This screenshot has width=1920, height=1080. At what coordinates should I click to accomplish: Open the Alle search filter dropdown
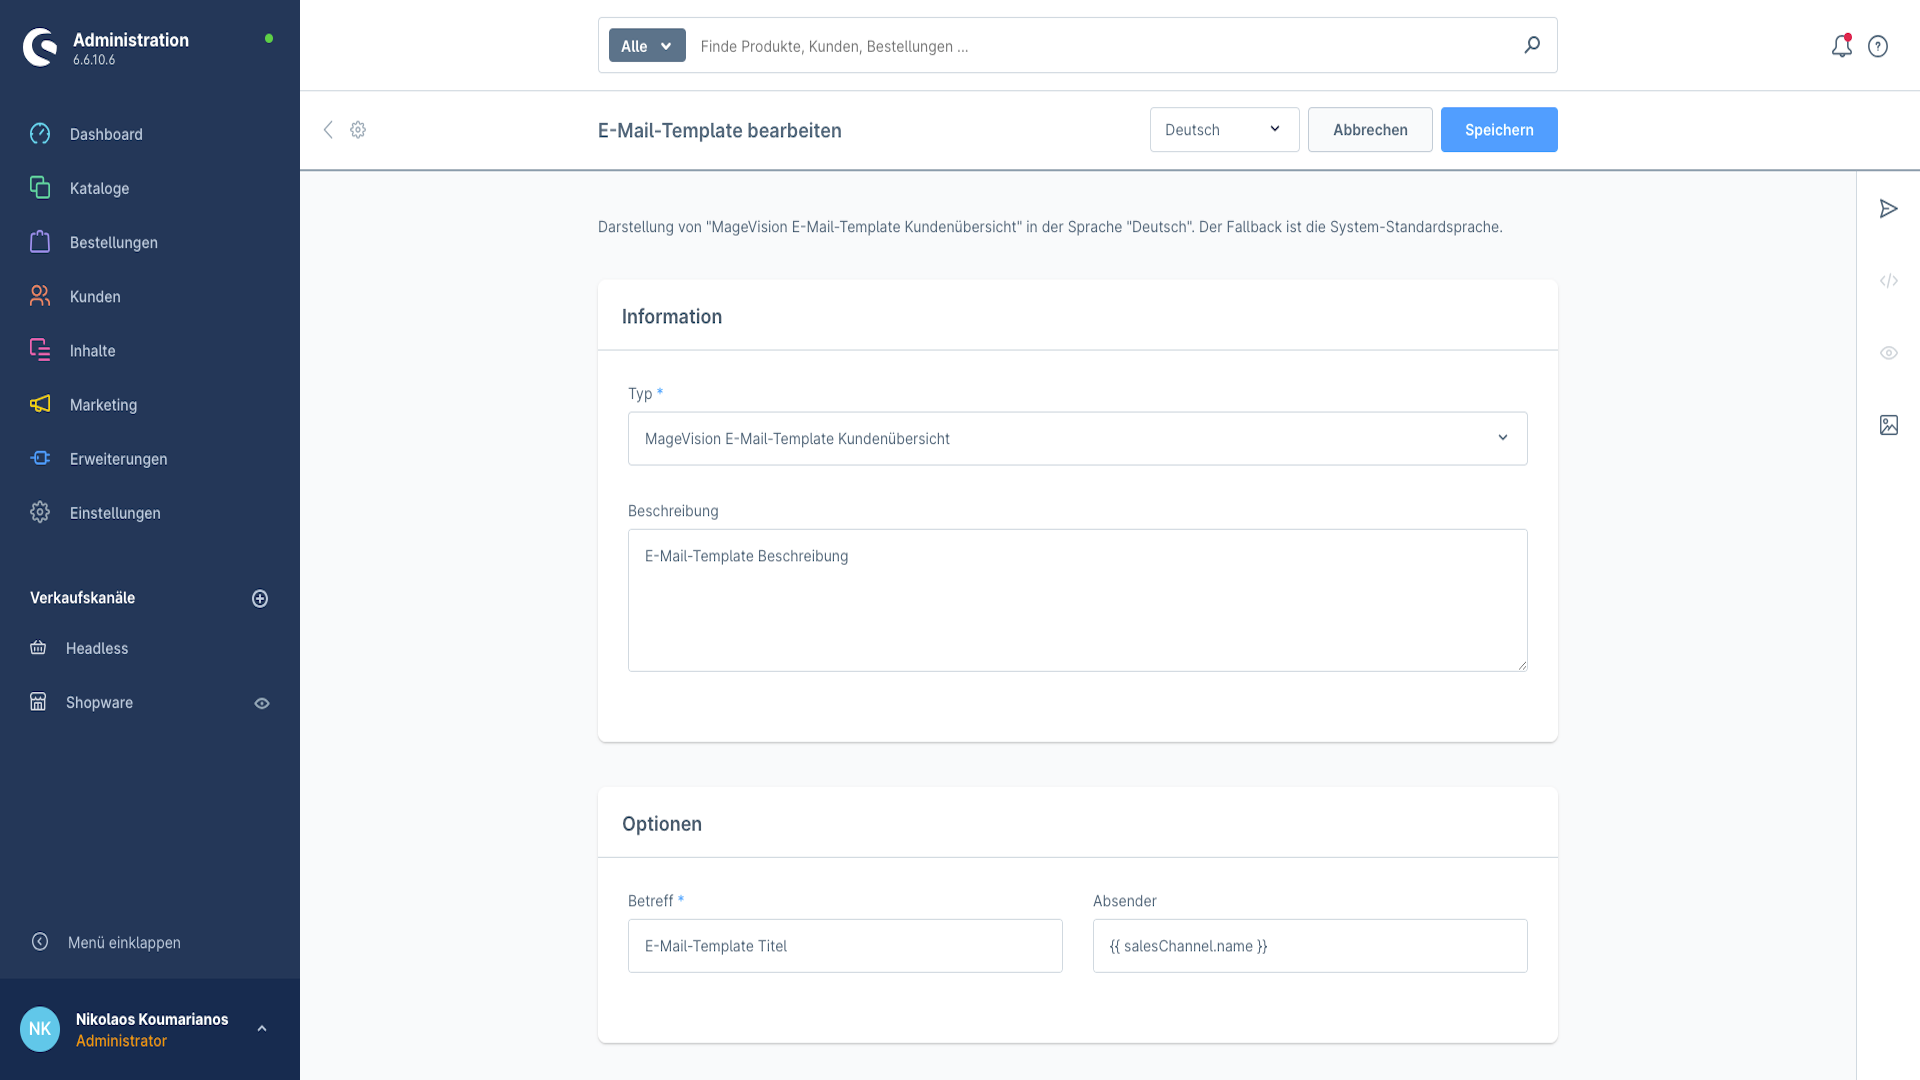click(647, 46)
